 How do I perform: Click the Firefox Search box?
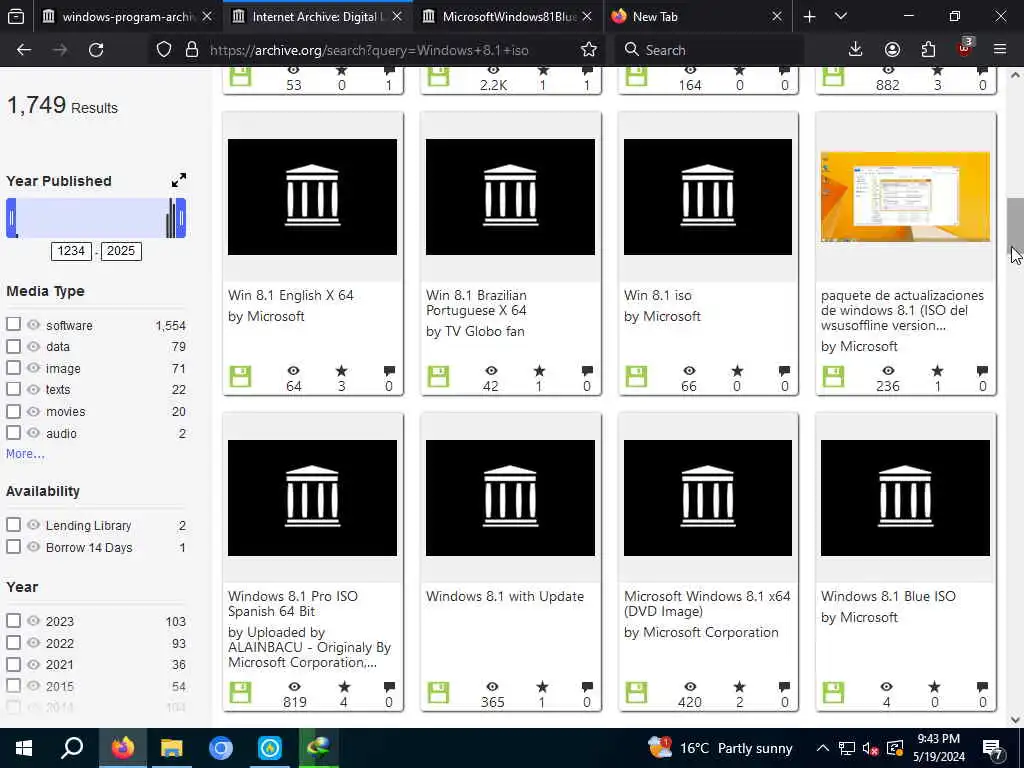[709, 50]
